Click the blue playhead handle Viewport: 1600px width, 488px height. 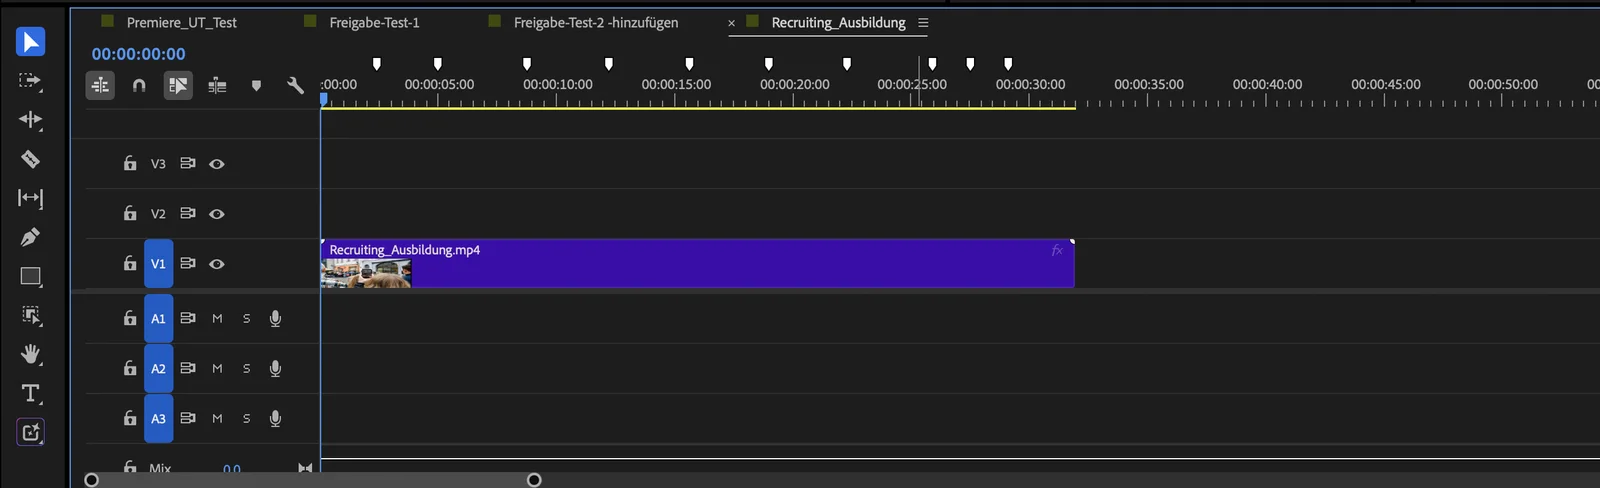point(324,99)
